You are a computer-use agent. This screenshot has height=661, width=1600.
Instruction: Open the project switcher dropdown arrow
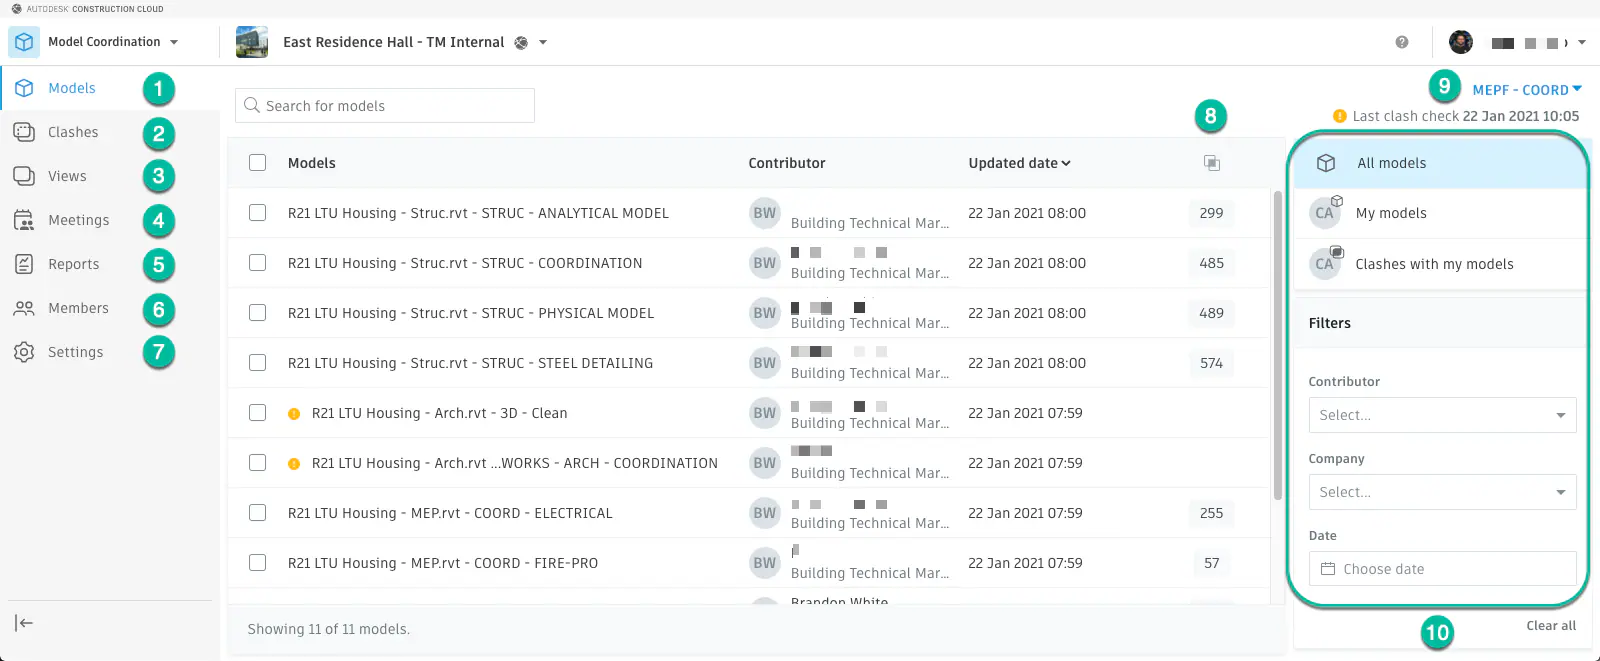pyautogui.click(x=543, y=42)
